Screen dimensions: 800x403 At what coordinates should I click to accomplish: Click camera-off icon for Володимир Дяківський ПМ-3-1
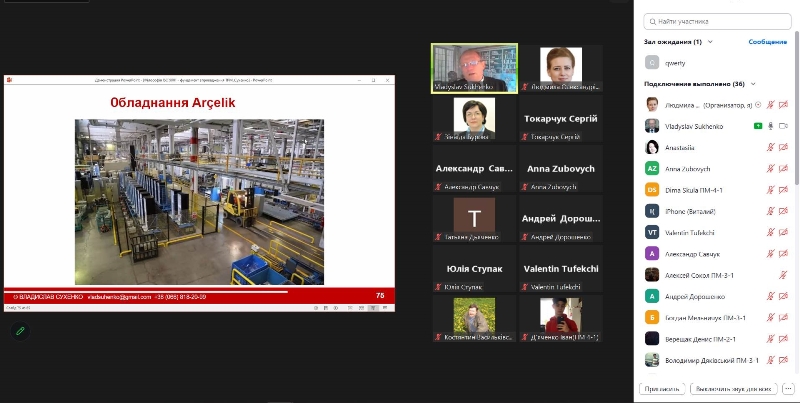coord(784,360)
